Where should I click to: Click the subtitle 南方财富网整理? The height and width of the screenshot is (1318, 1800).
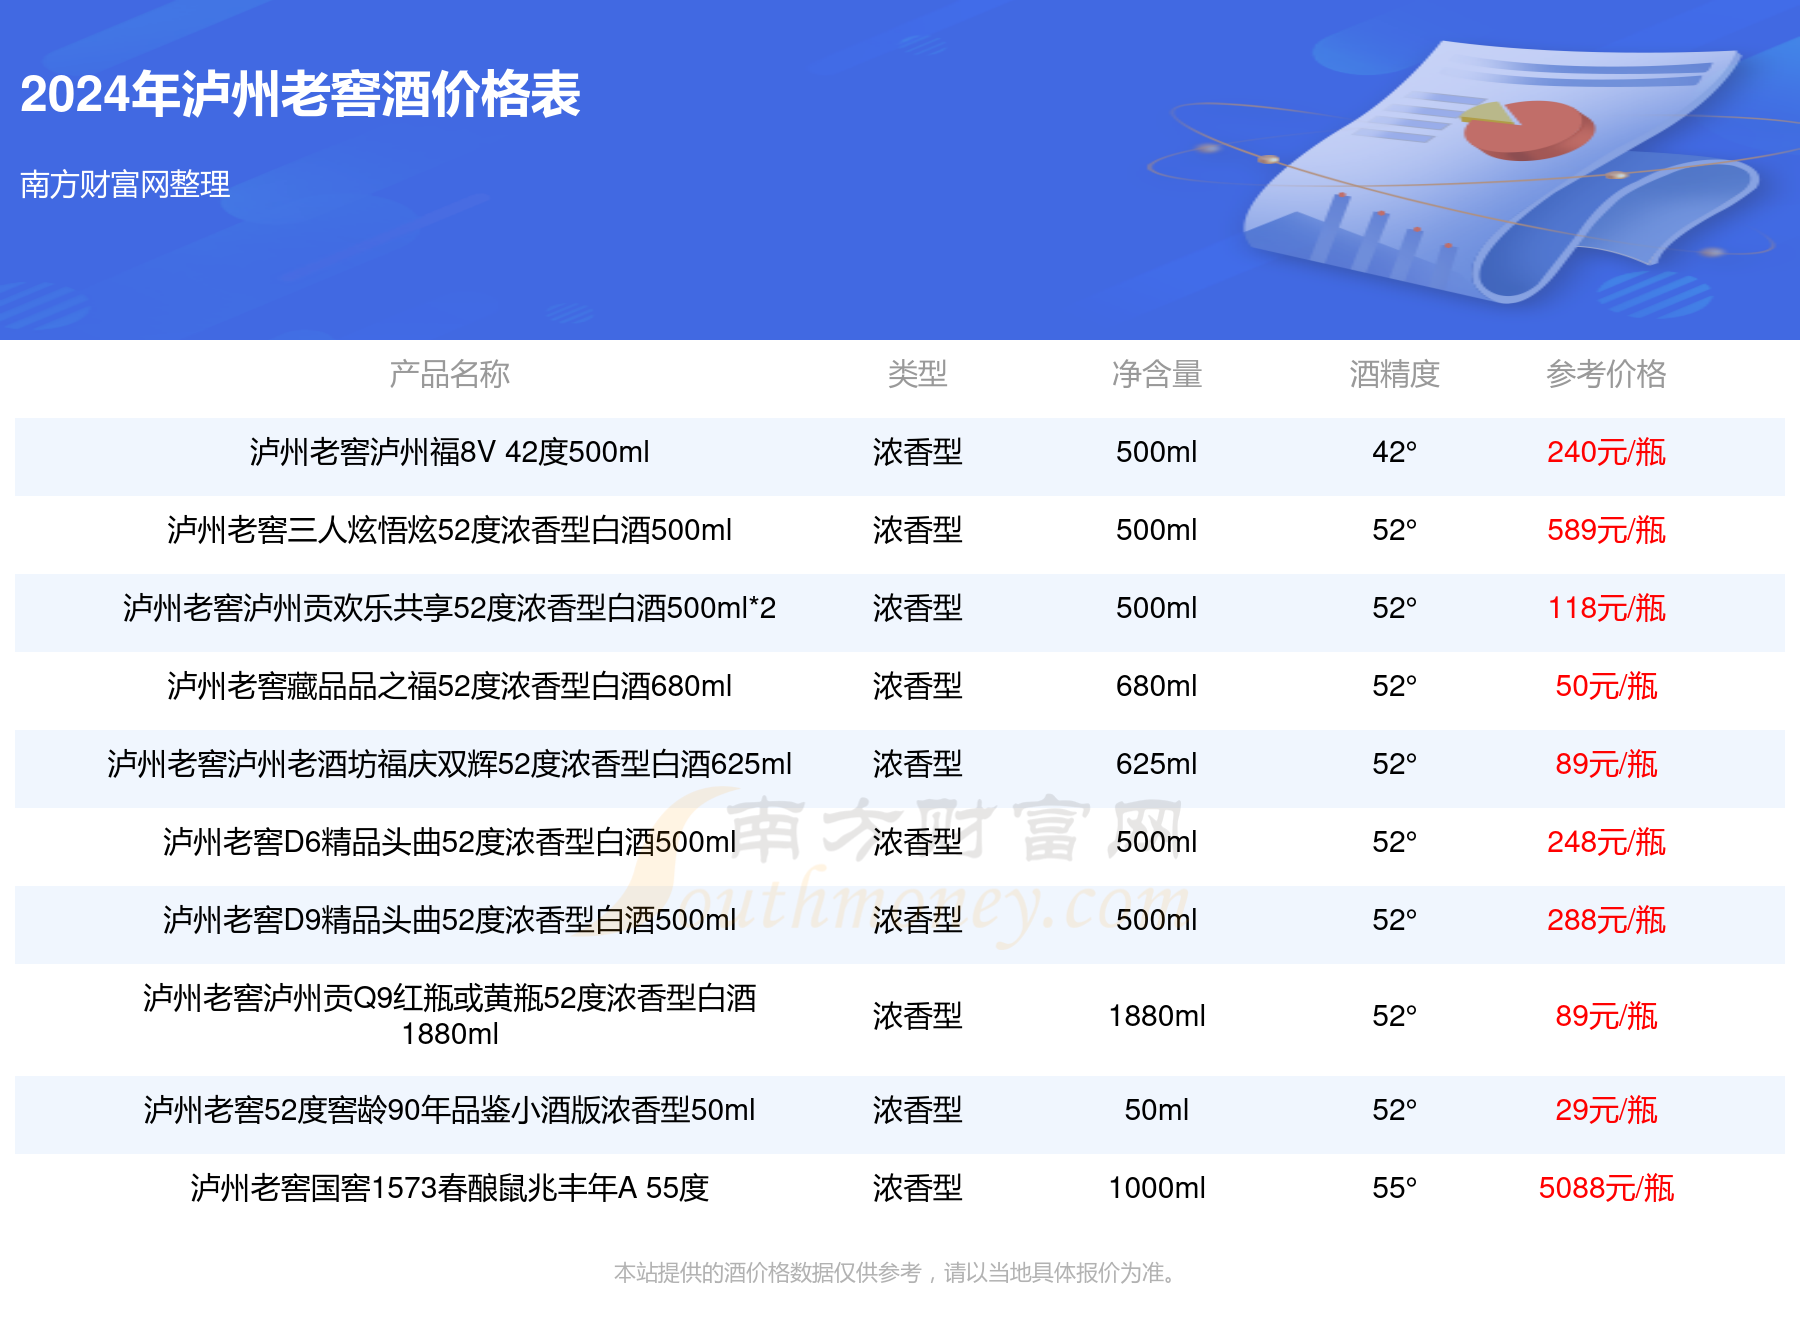pos(125,184)
